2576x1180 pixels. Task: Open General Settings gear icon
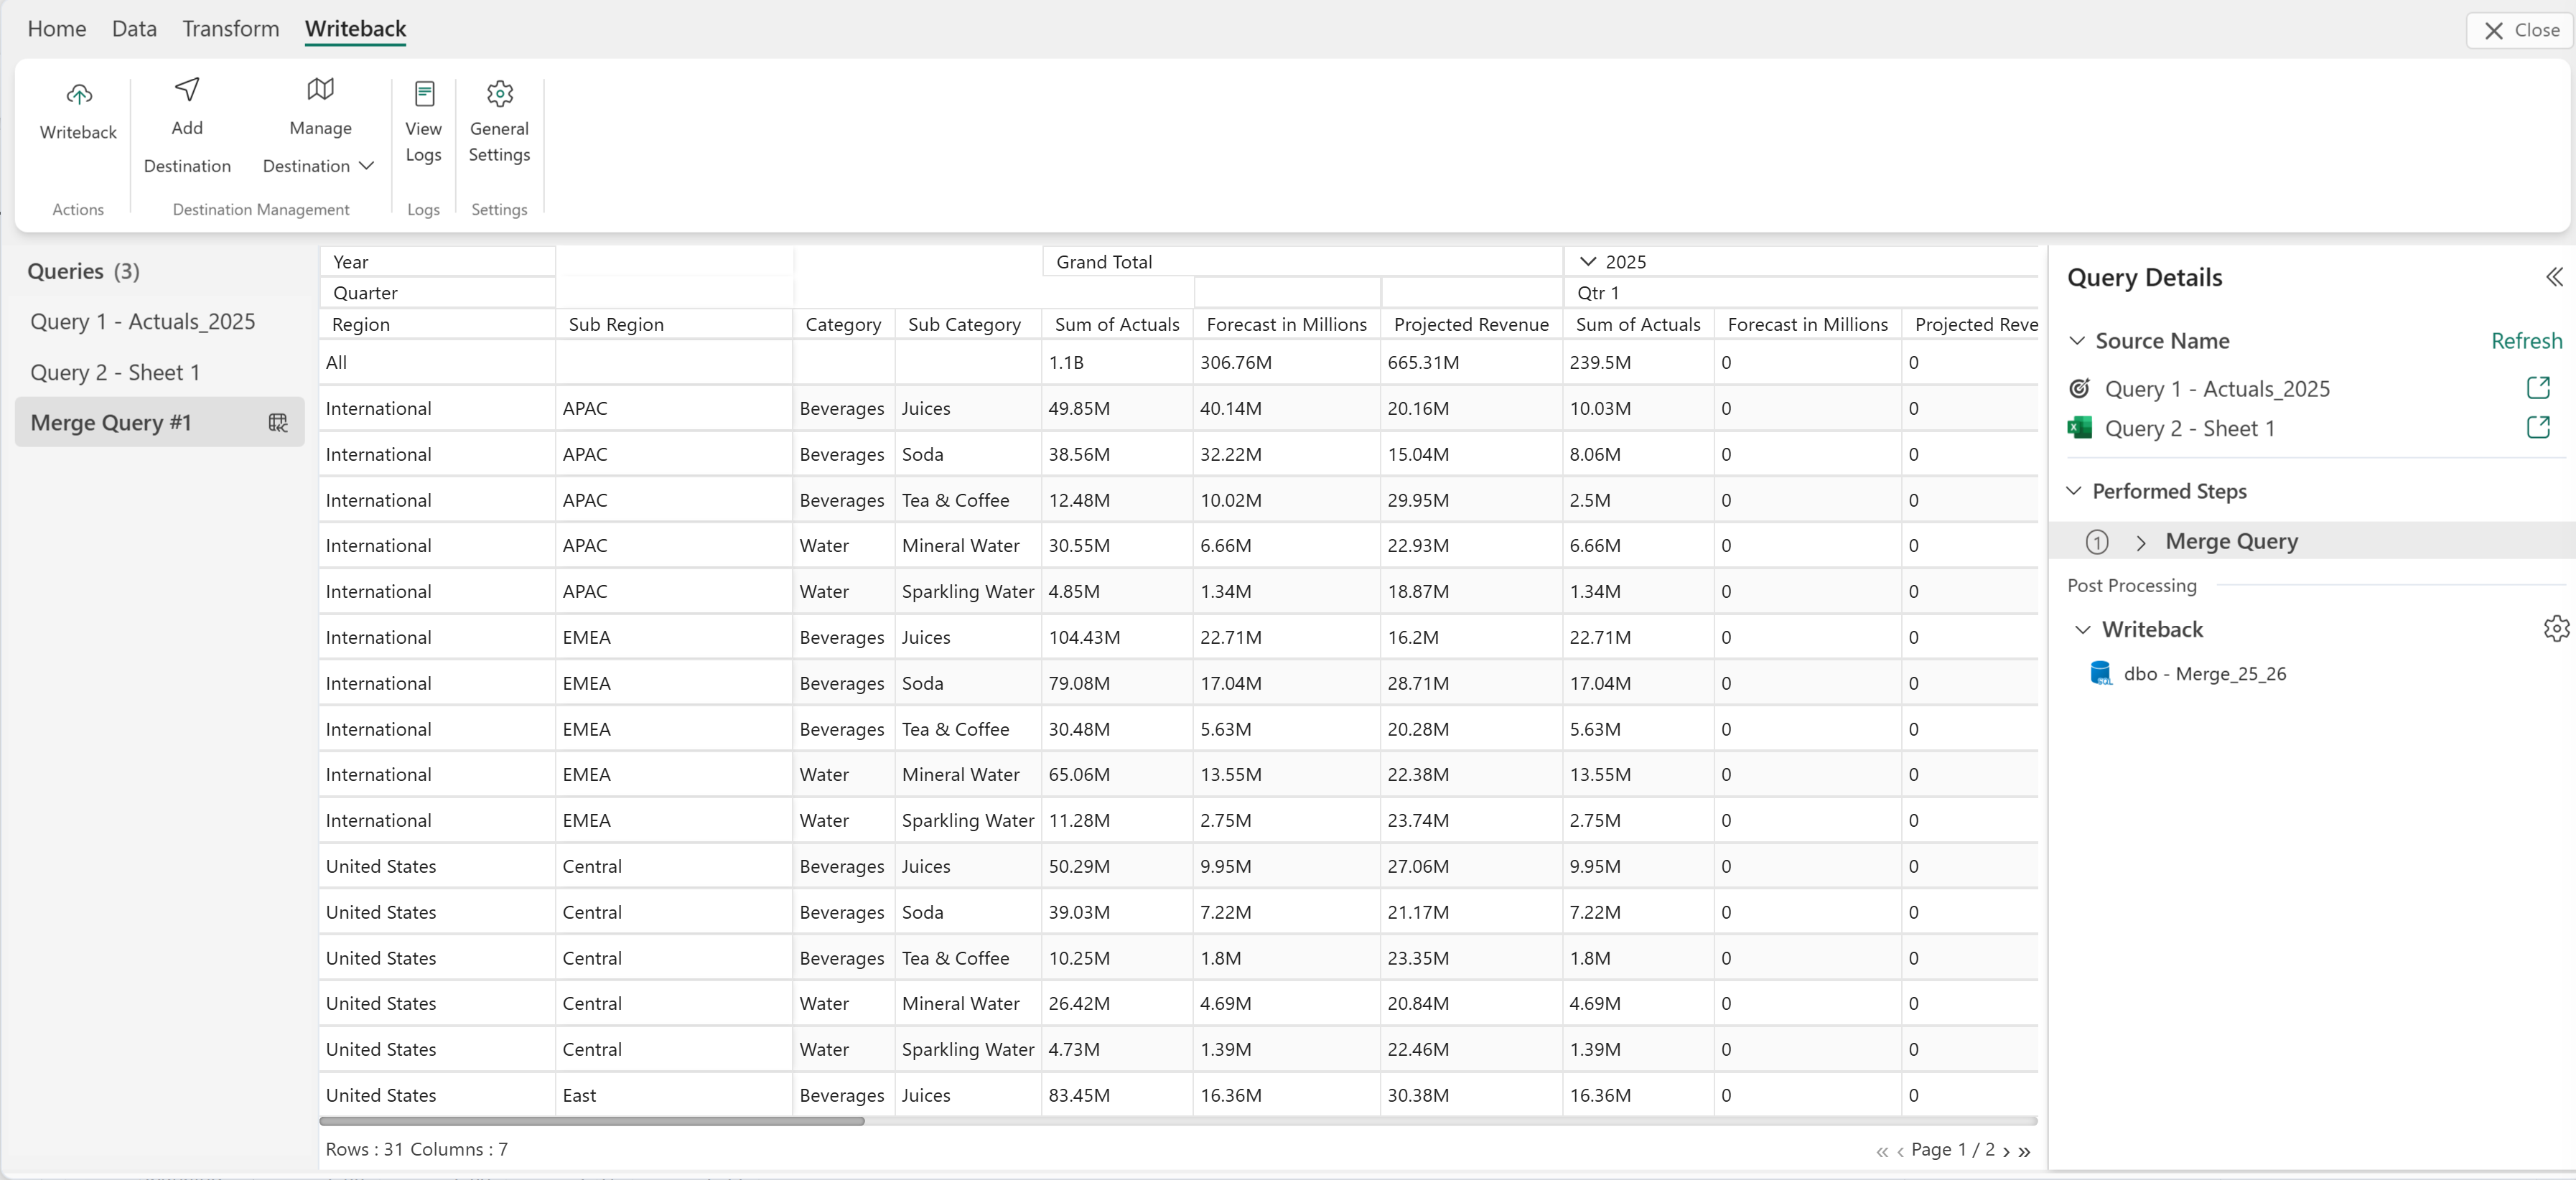click(499, 94)
